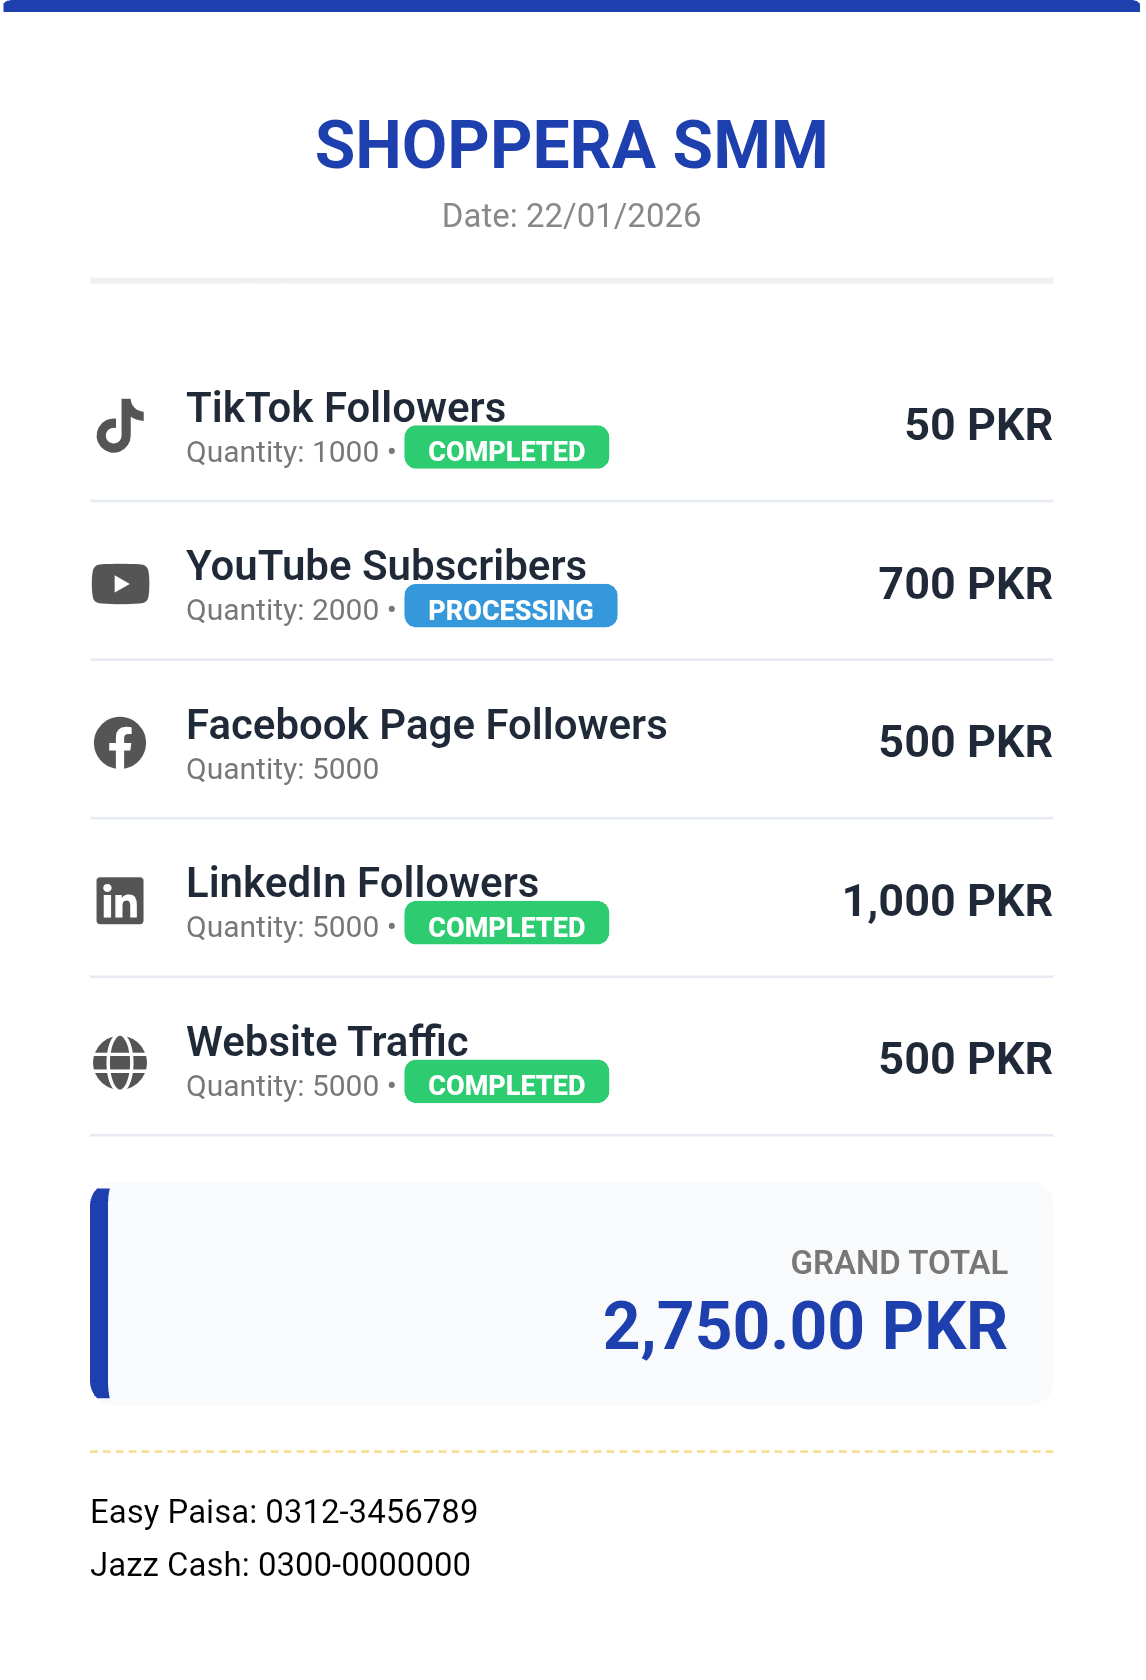Open the YouTube Subscribers item title
The width and height of the screenshot is (1146, 1680).
386,566
